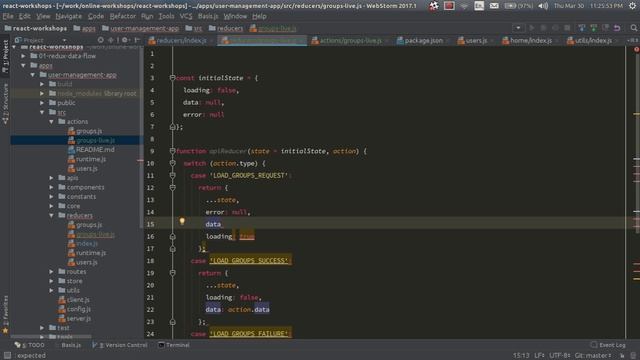
Task: Click the error indicator atop editor gutter
Action: (x=636, y=50)
